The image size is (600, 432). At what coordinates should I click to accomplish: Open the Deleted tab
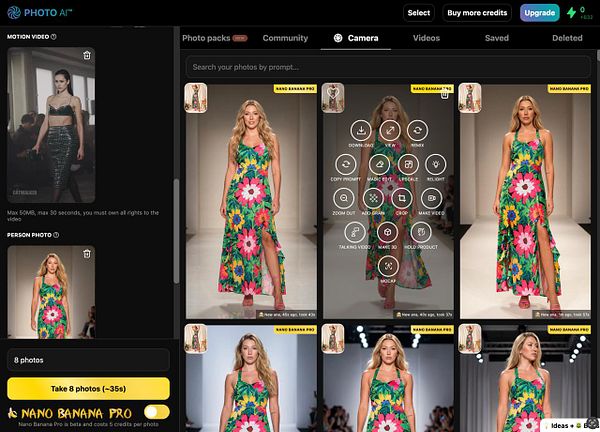[x=567, y=38]
